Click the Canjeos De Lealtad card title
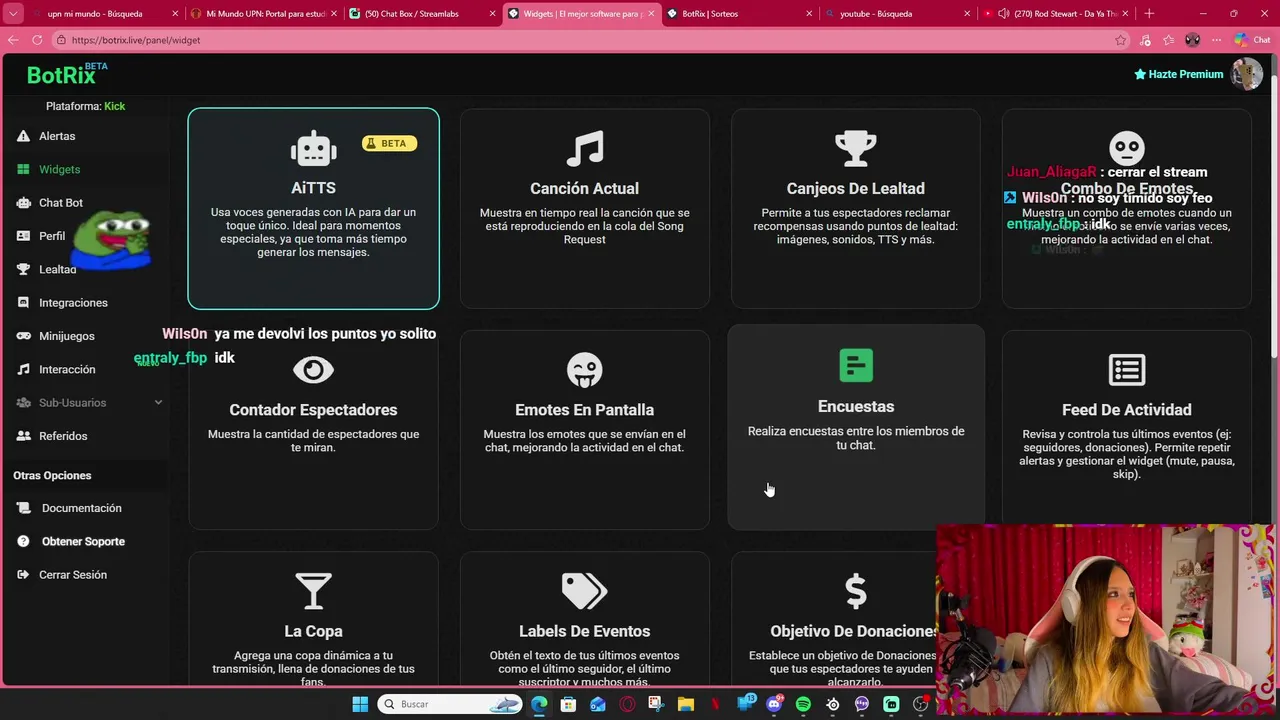This screenshot has height=720, width=1280. [855, 188]
